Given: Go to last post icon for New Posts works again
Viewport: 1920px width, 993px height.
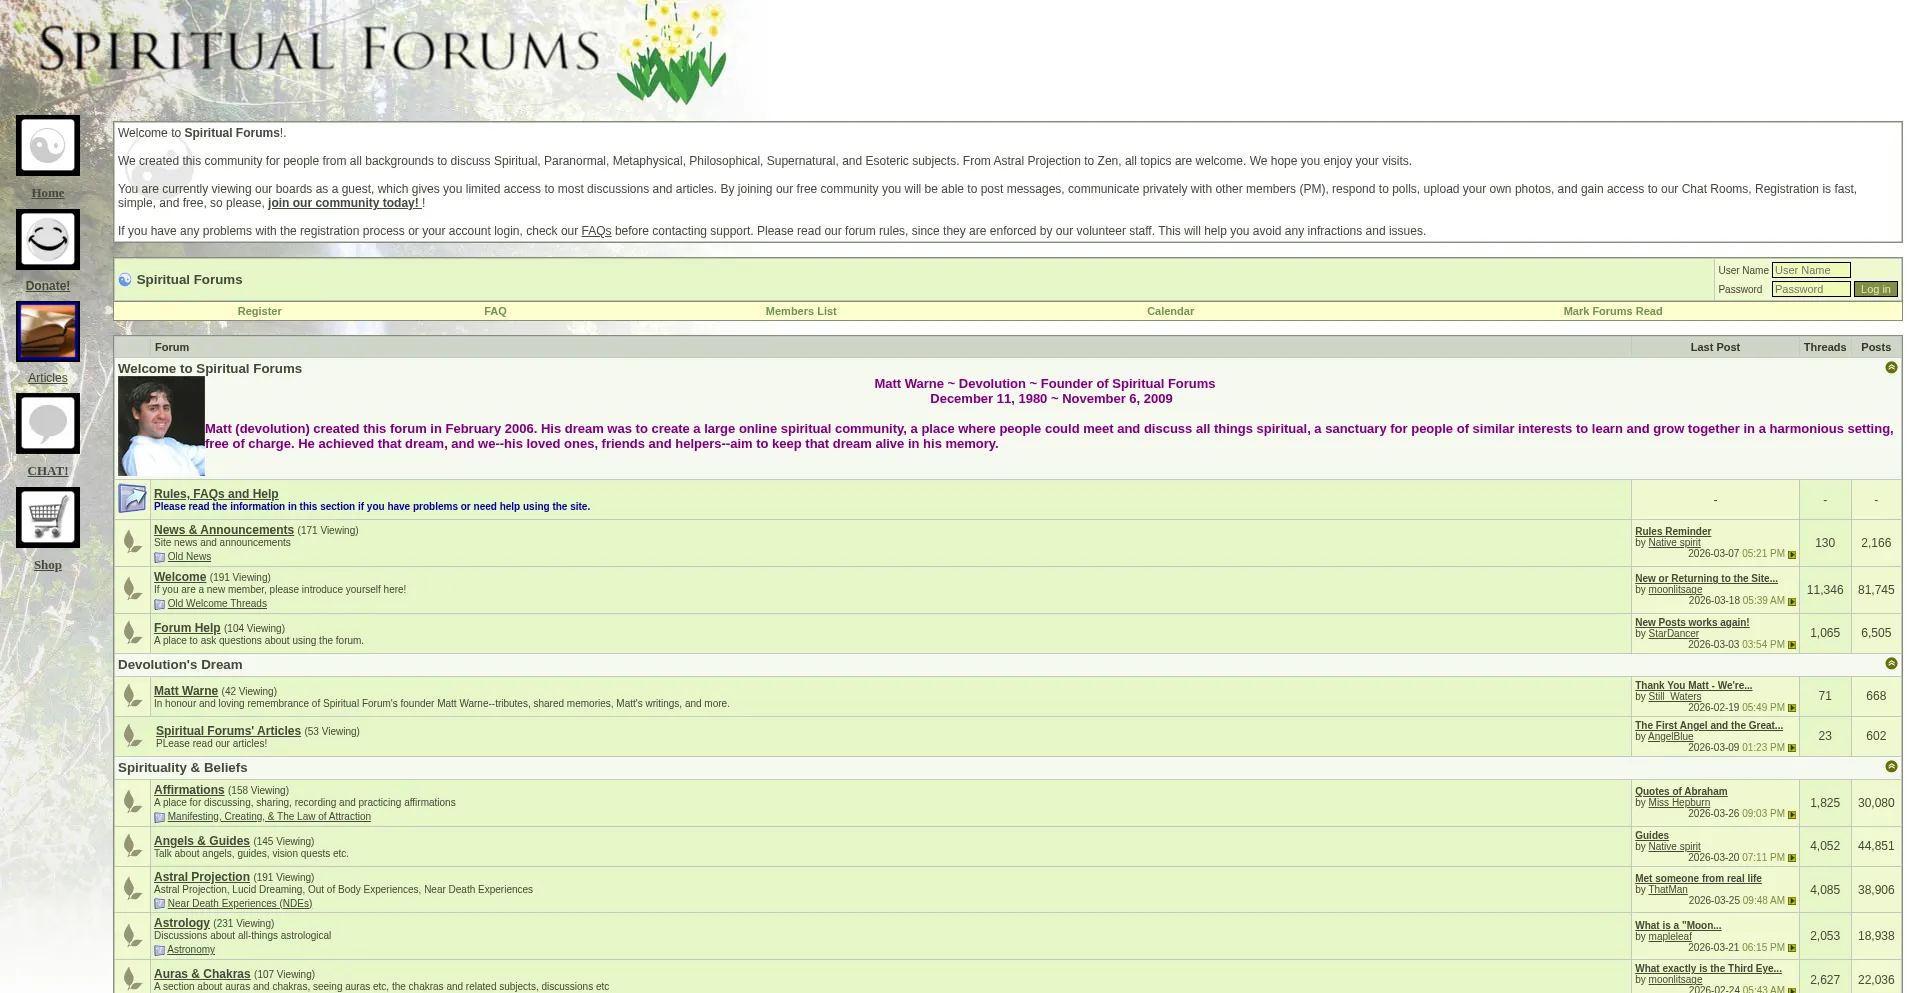Looking at the screenshot, I should [1792, 646].
